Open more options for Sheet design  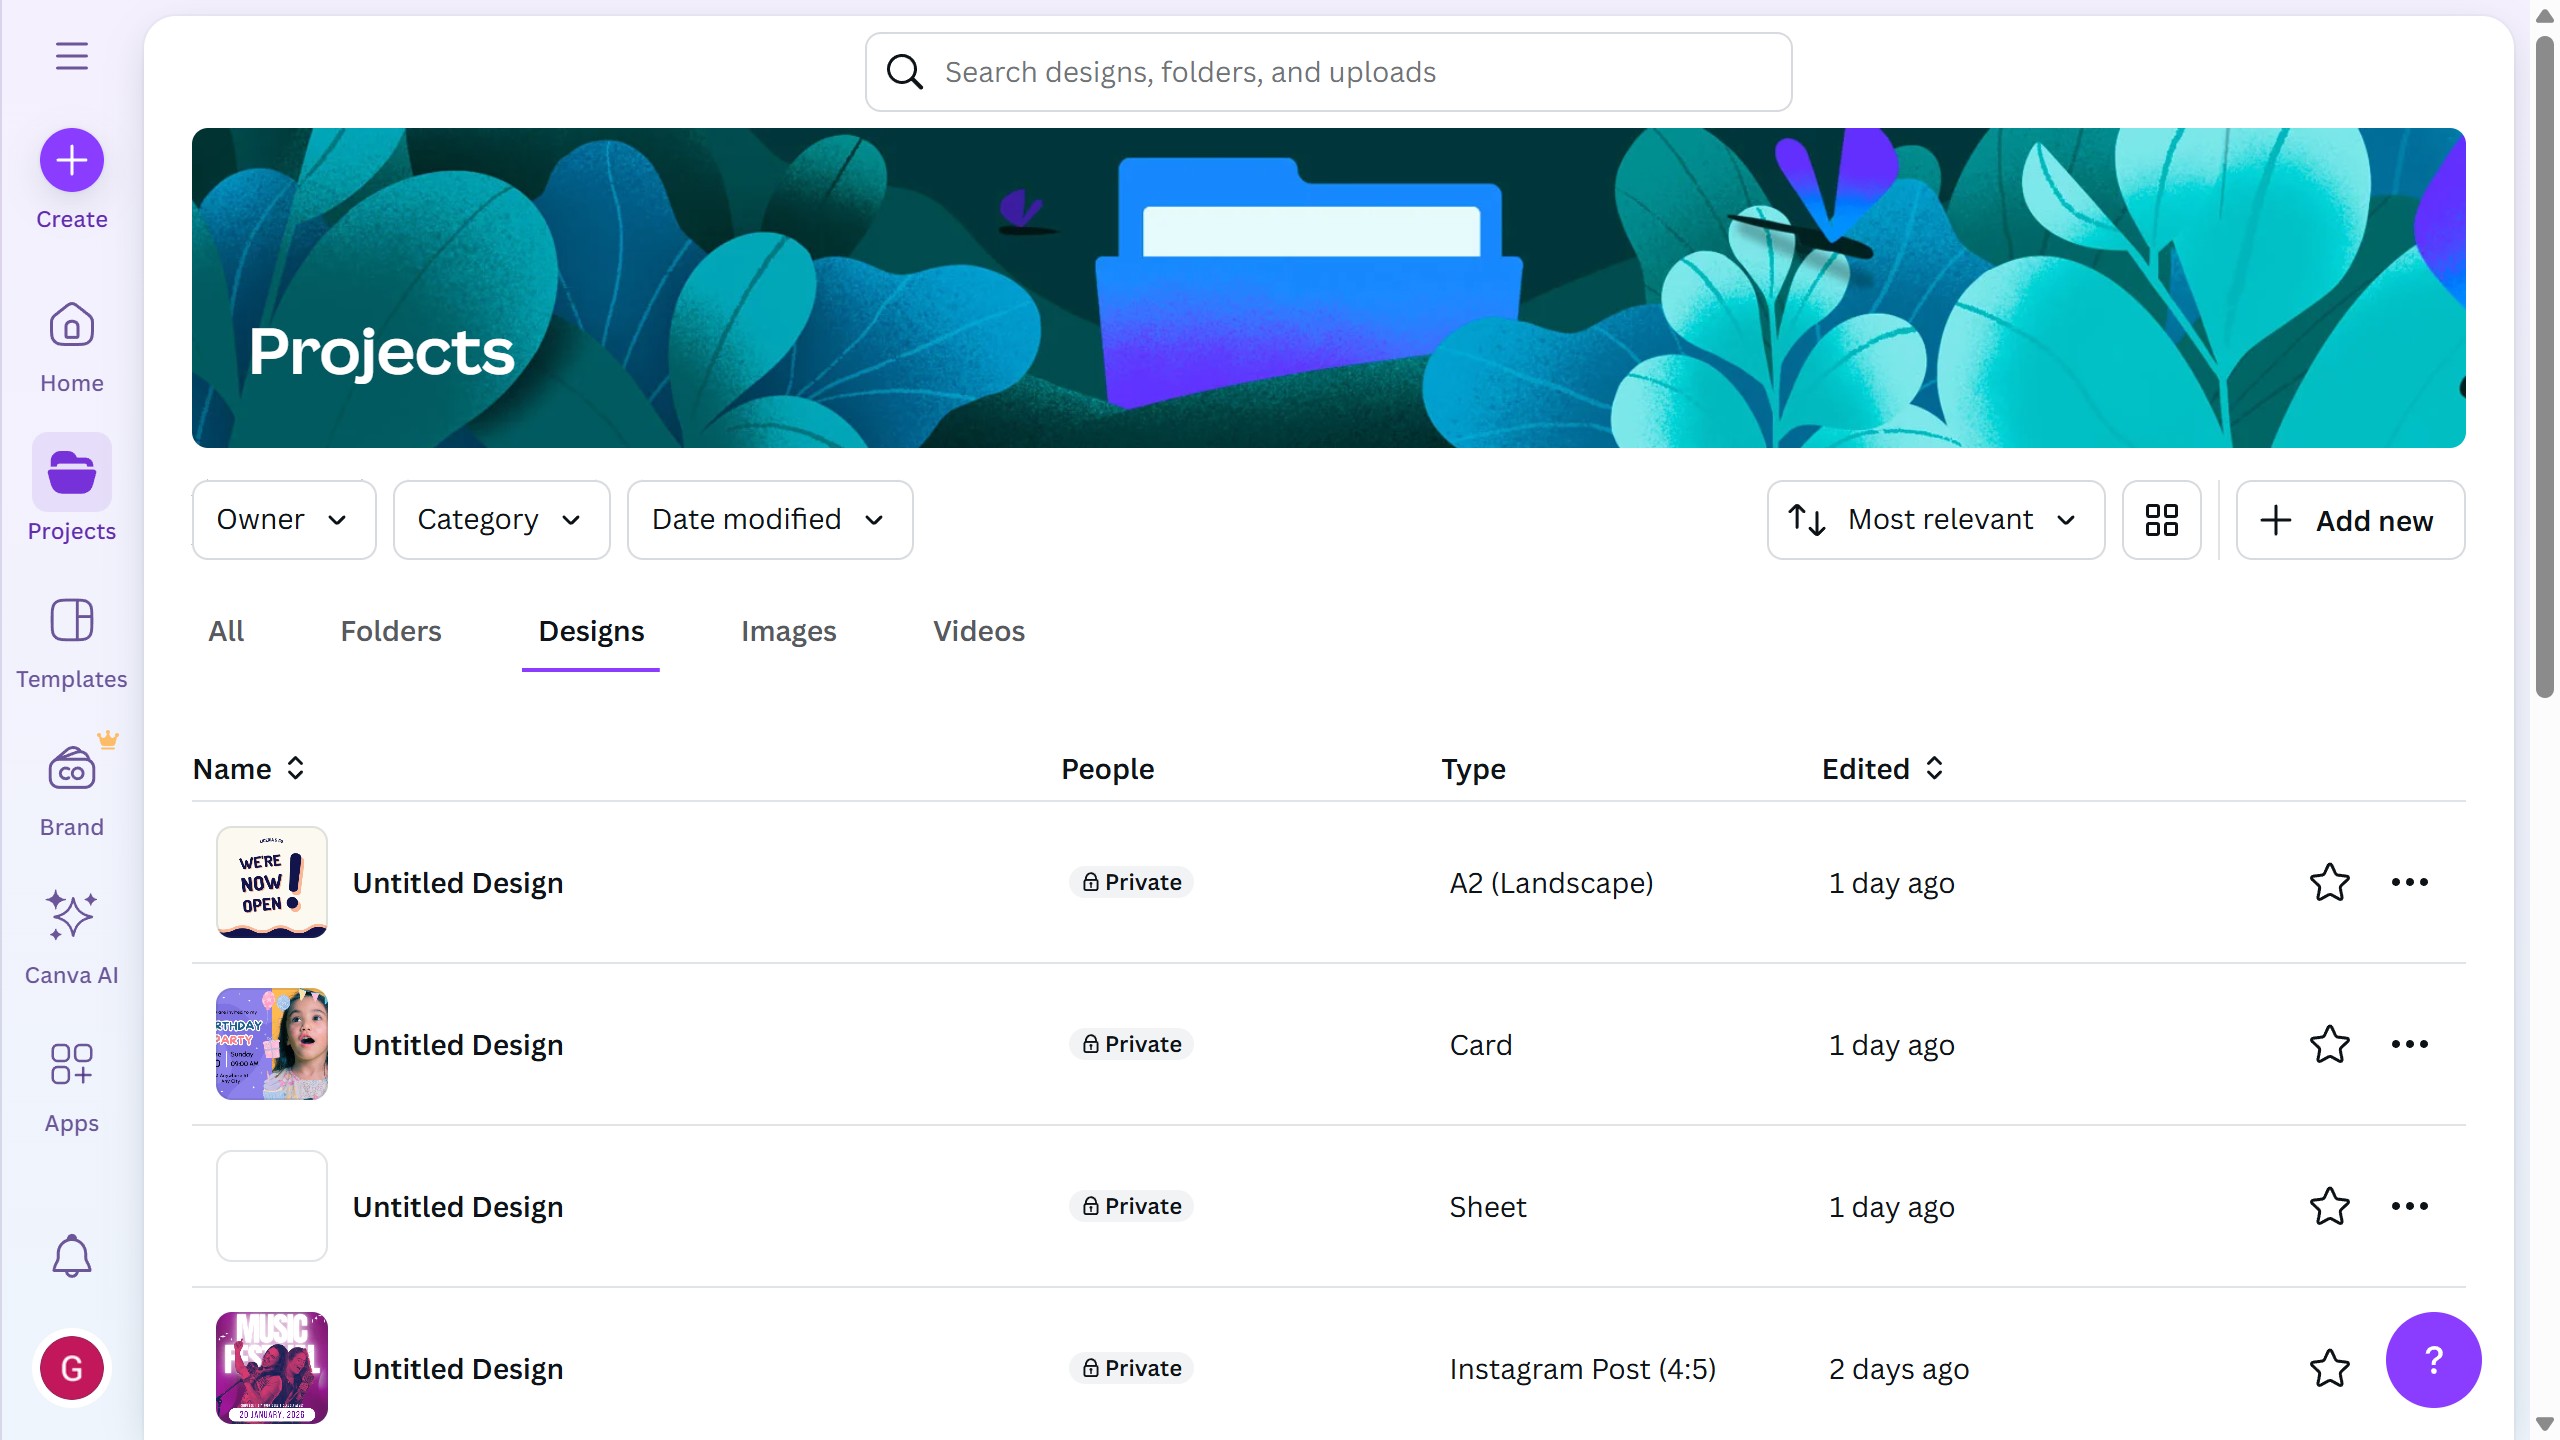point(2409,1206)
